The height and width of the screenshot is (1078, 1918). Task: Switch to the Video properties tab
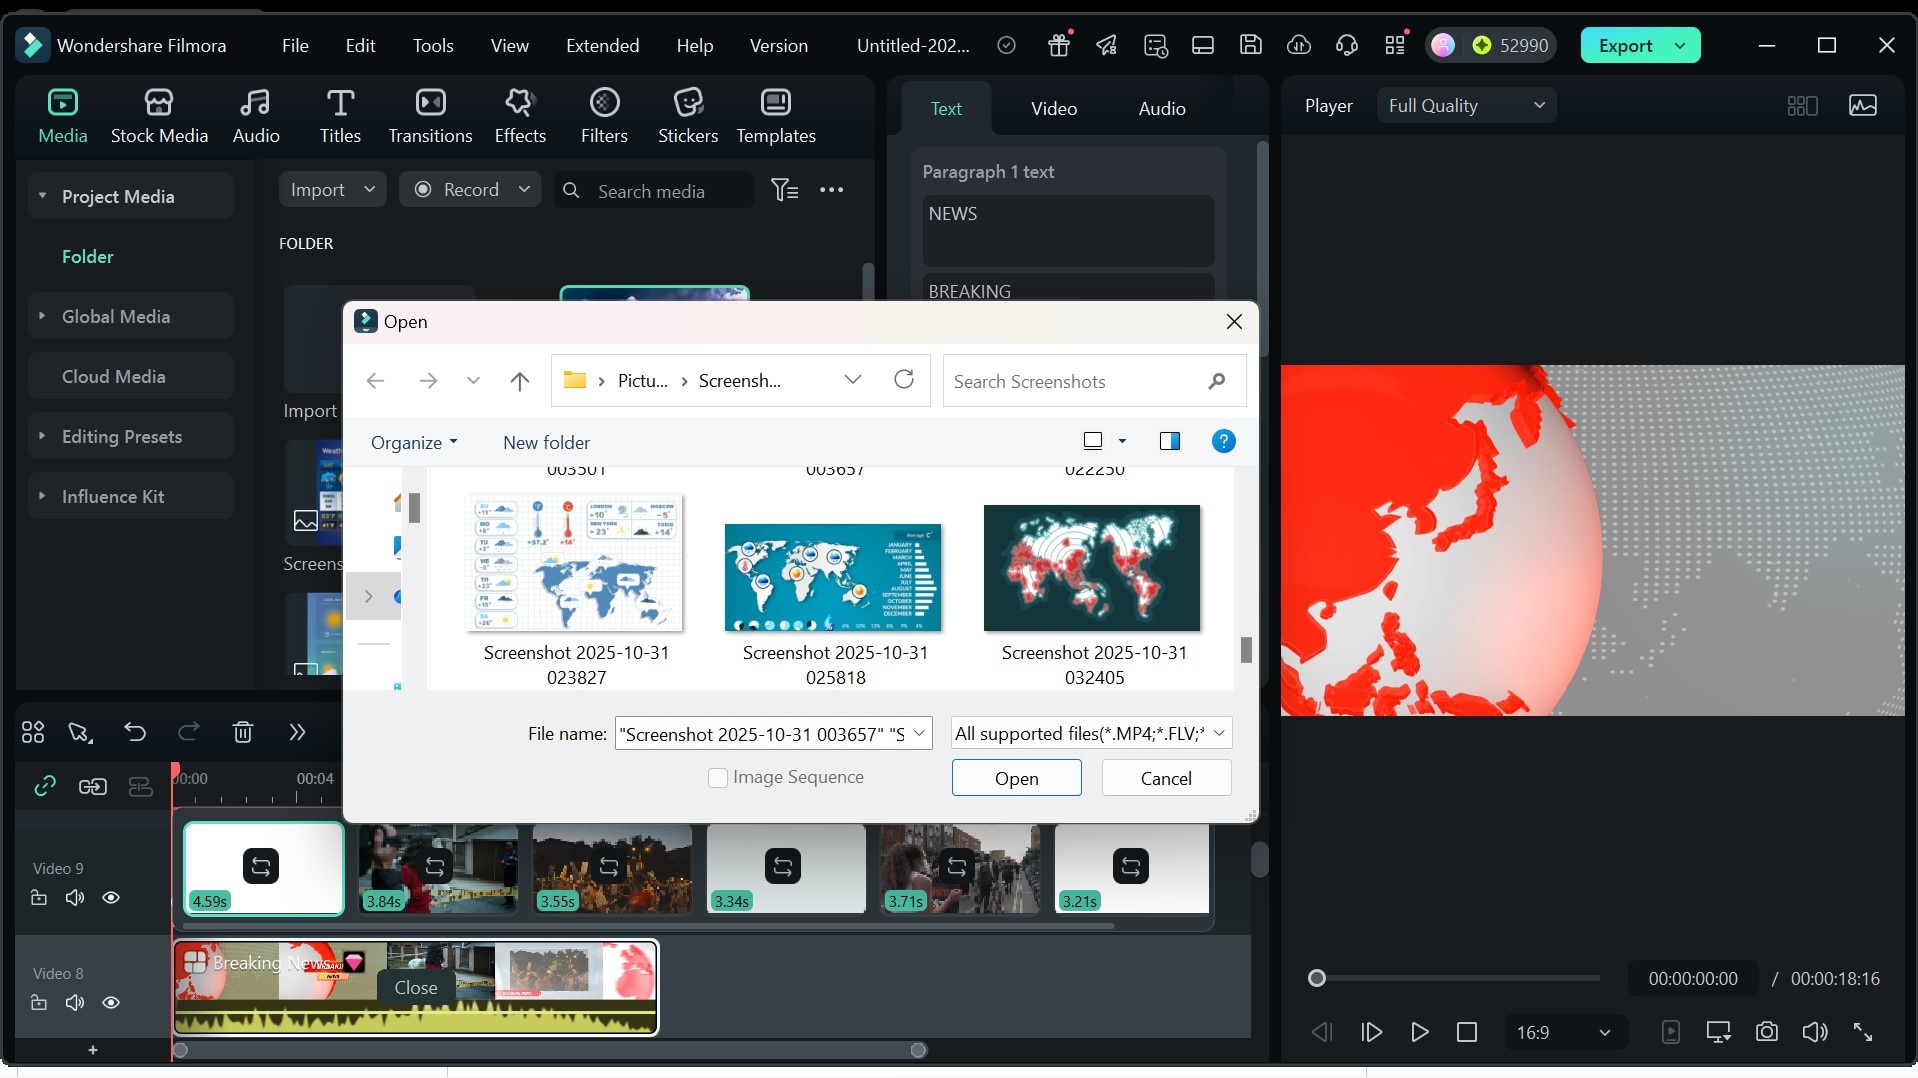(1054, 108)
